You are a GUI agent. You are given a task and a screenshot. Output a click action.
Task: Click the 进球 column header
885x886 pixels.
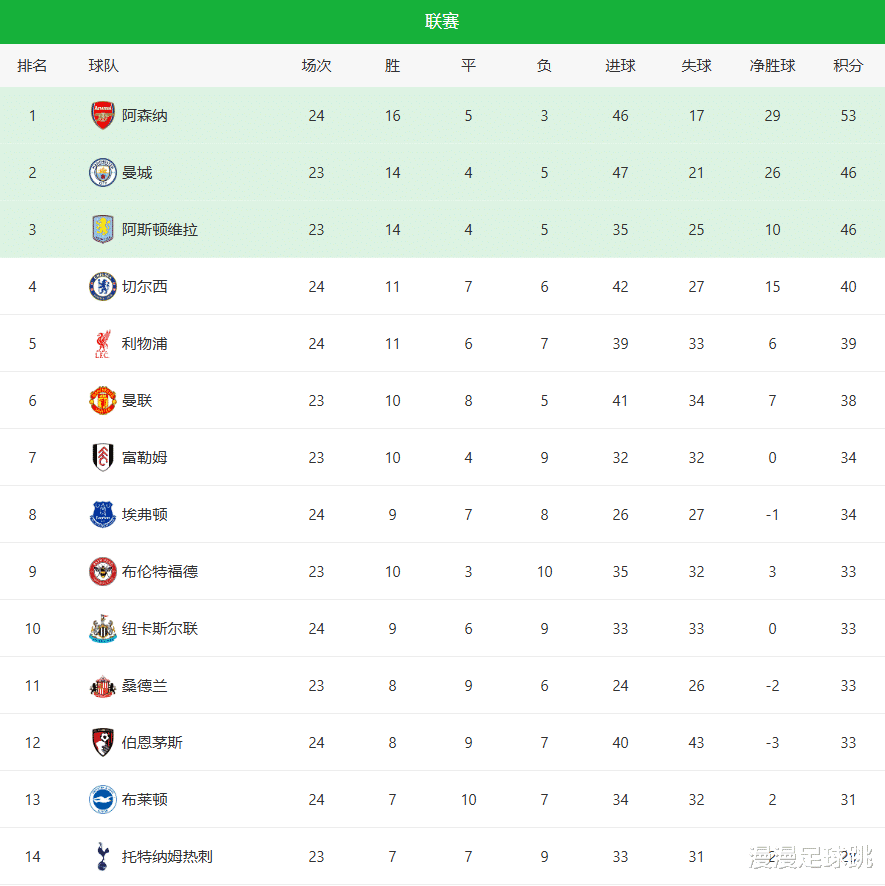pos(620,66)
